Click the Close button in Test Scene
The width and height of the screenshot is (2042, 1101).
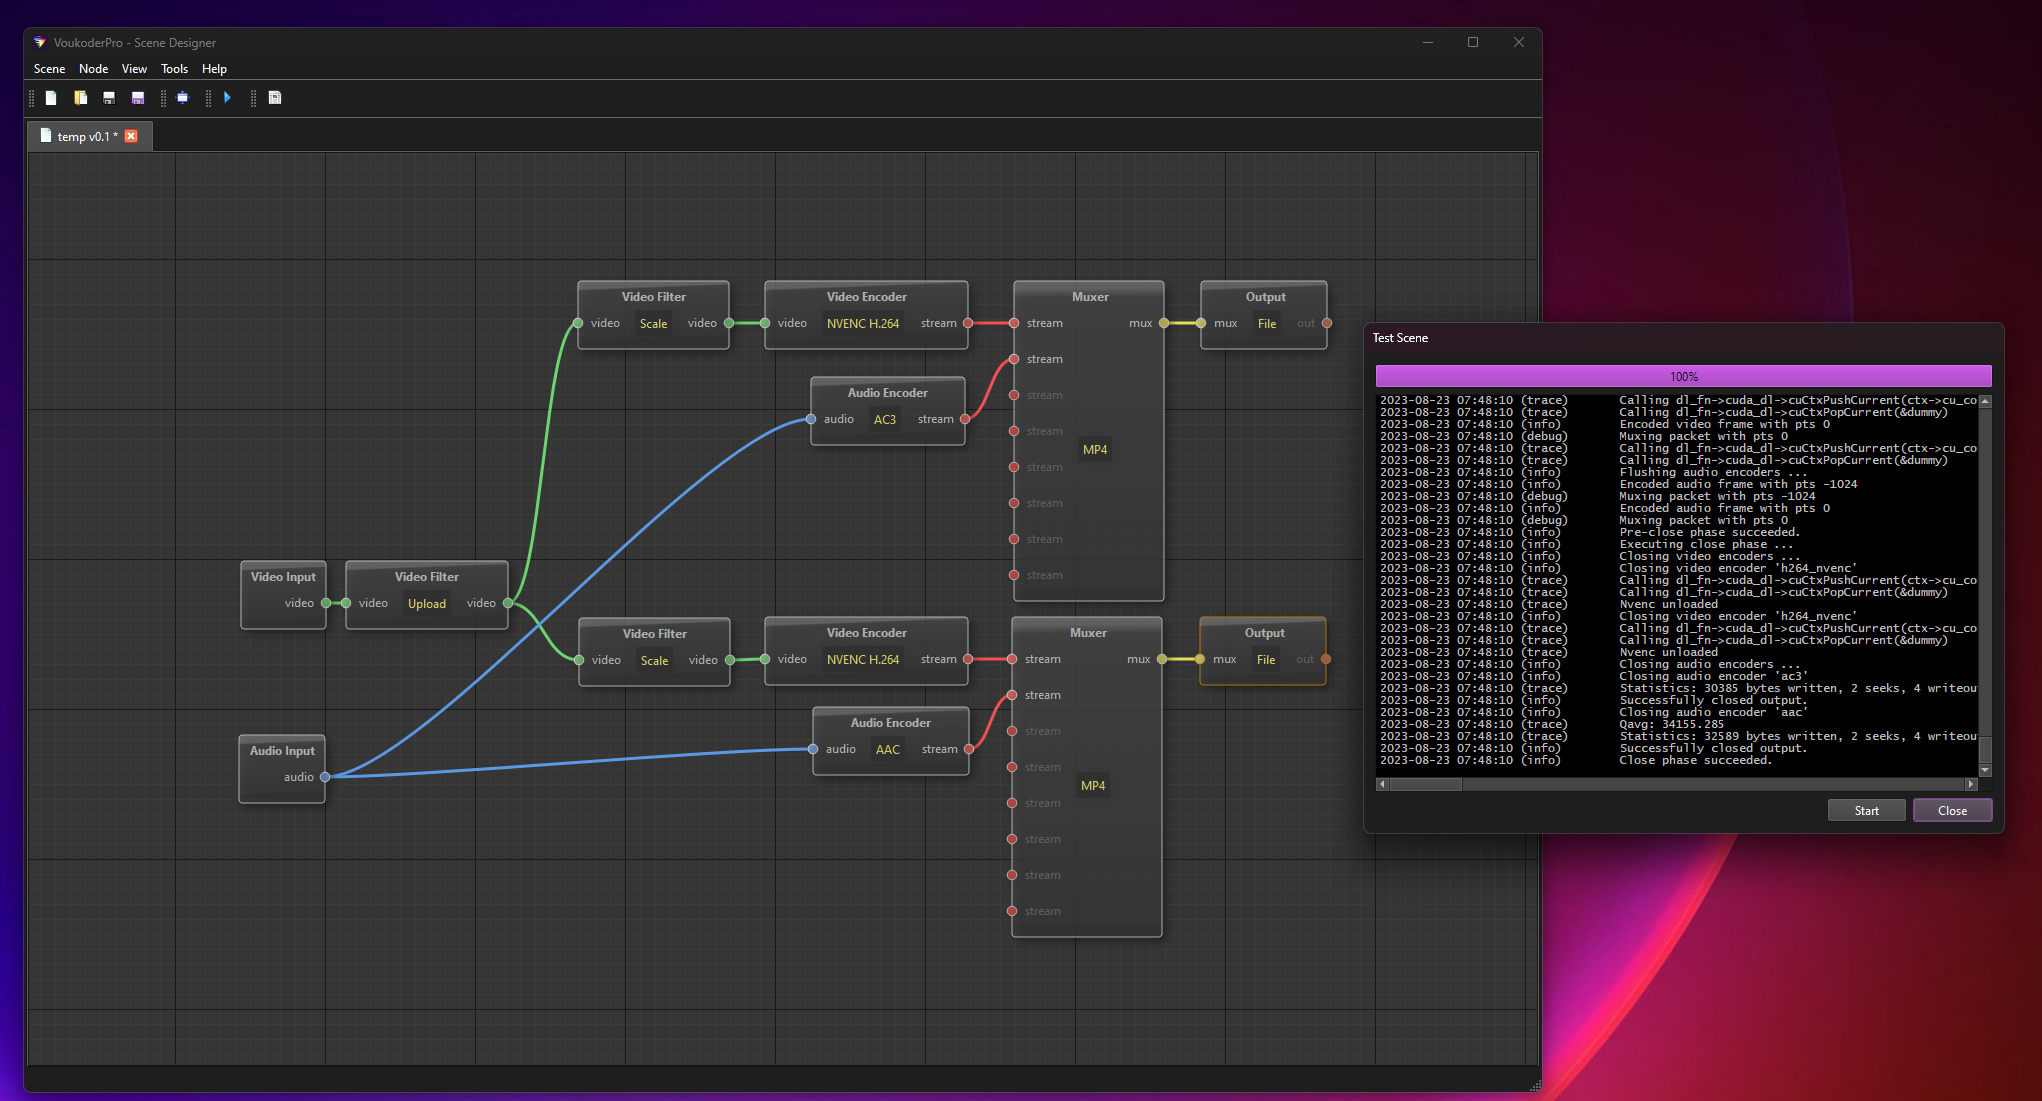coord(1951,811)
